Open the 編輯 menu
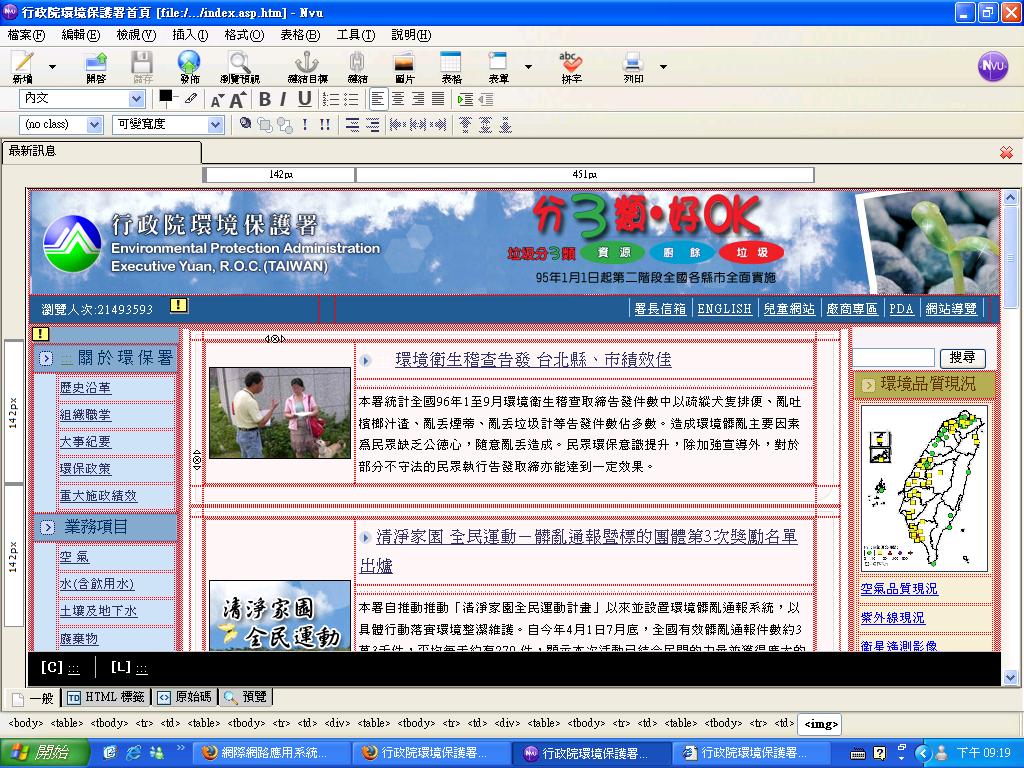 pyautogui.click(x=80, y=35)
